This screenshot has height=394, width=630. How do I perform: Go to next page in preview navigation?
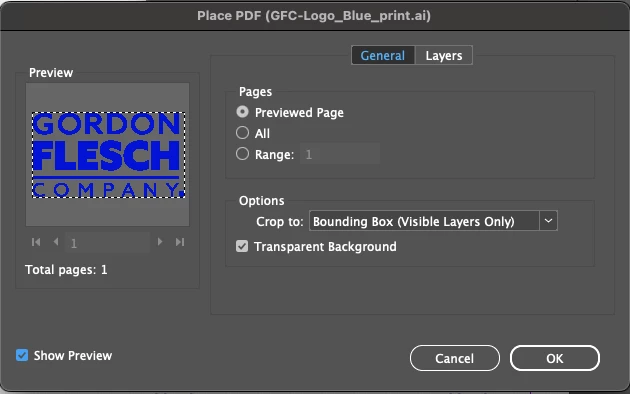[160, 242]
